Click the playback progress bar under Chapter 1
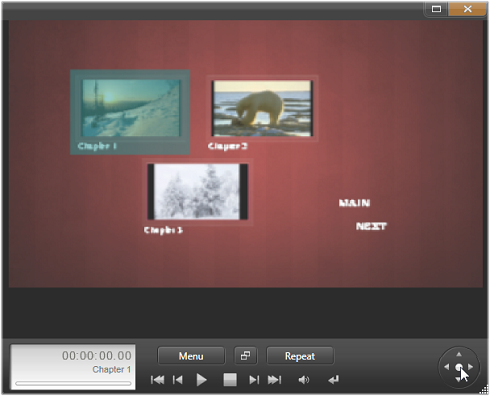This screenshot has height=397, width=491. click(73, 383)
